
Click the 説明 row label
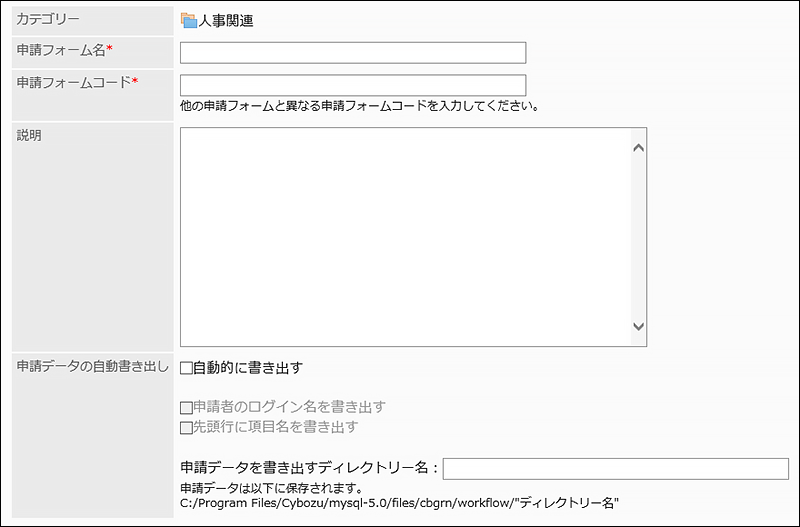(x=29, y=136)
